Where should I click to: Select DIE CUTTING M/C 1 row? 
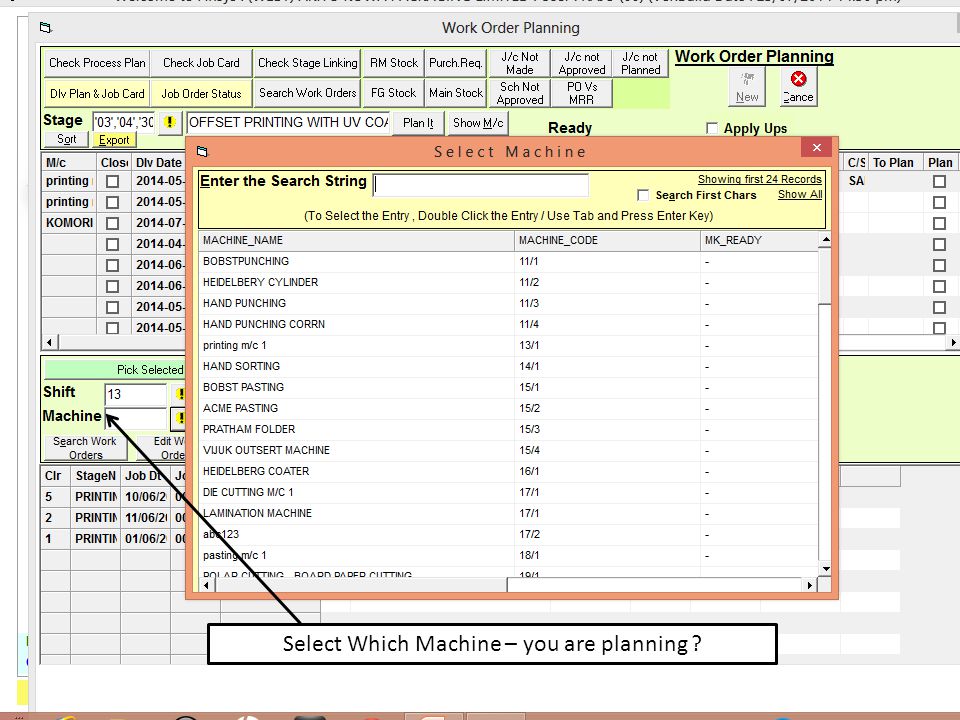coord(509,492)
